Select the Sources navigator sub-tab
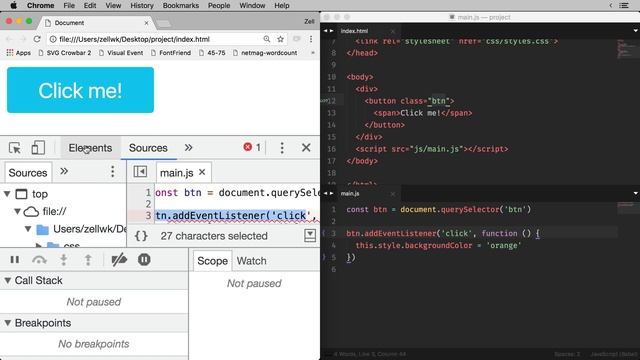Image resolution: width=640 pixels, height=360 pixels. click(28, 173)
